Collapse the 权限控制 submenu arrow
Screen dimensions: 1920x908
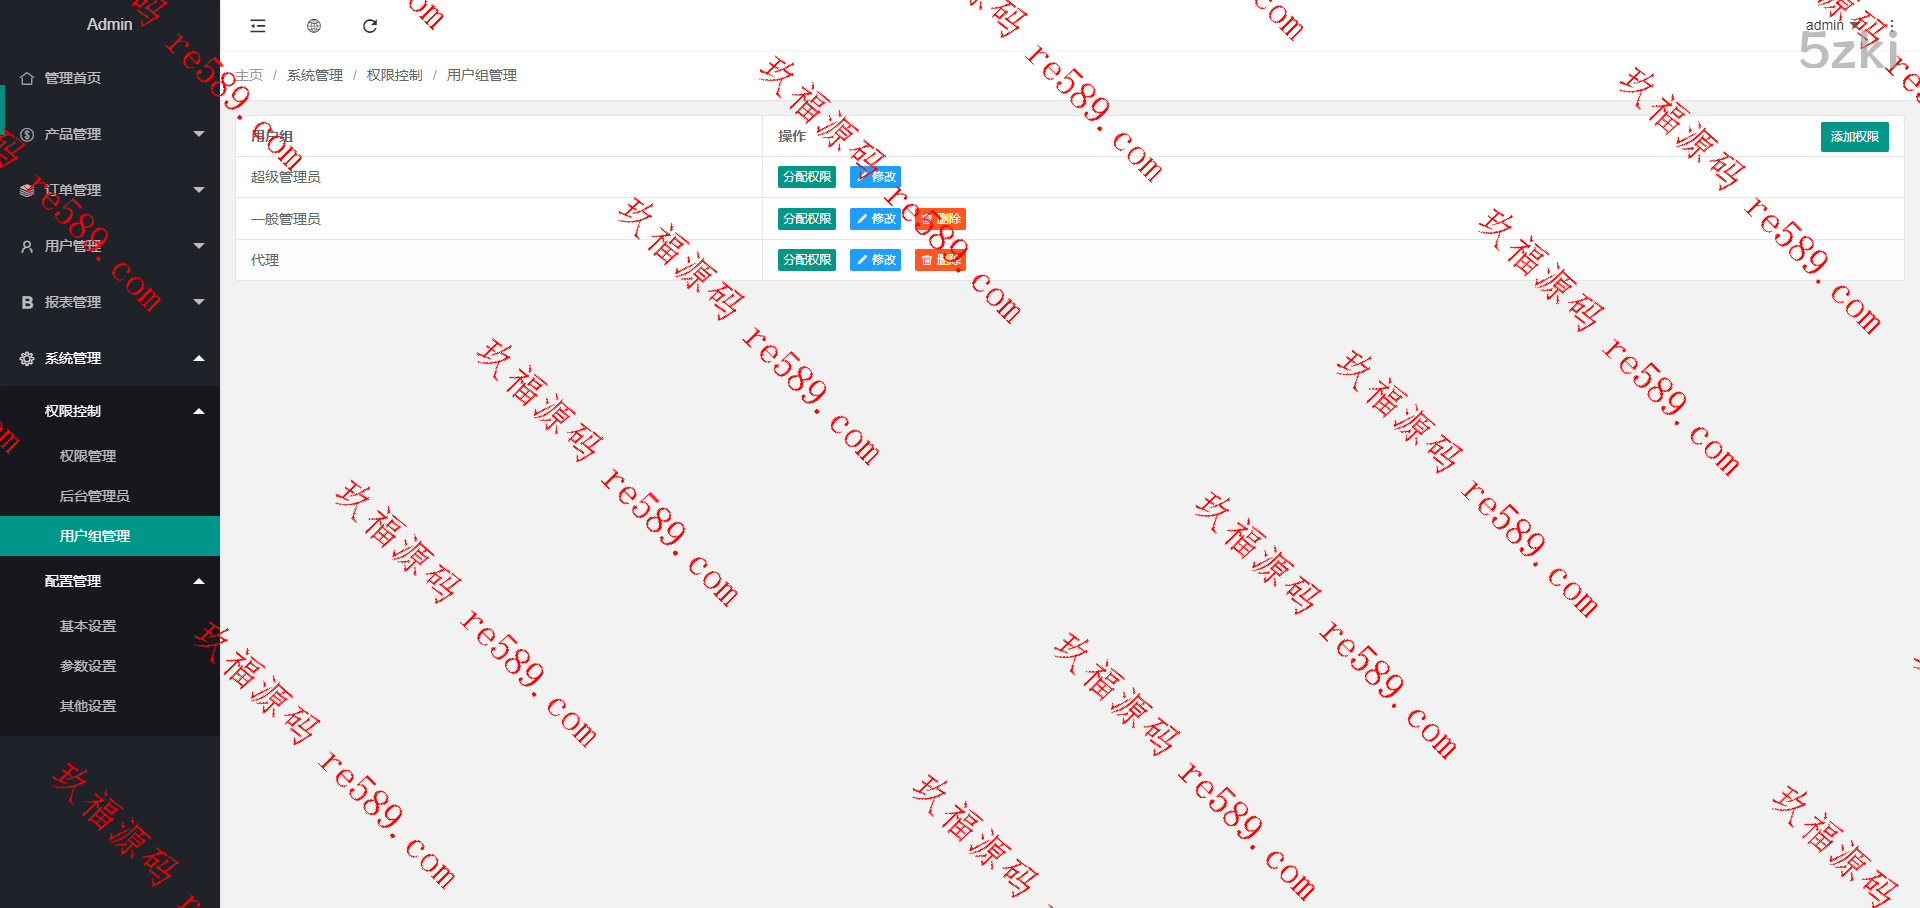tap(199, 411)
